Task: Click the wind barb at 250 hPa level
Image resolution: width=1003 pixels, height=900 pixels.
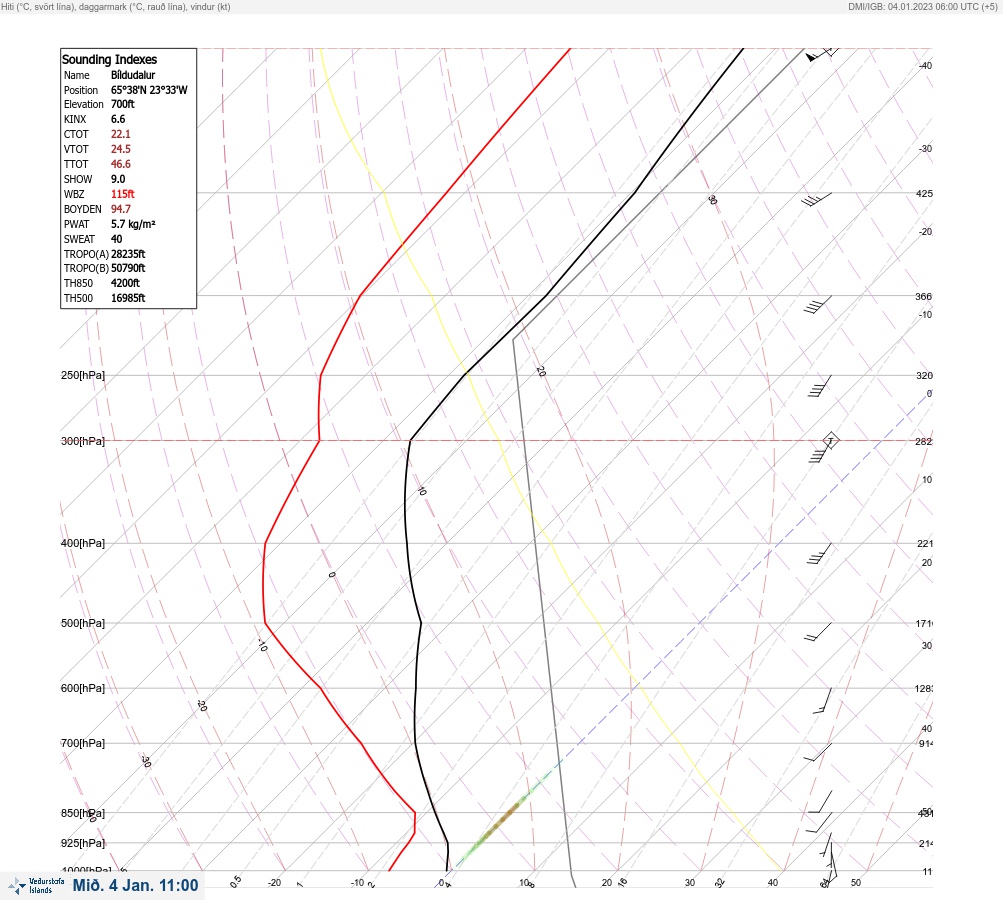Action: 819,386
